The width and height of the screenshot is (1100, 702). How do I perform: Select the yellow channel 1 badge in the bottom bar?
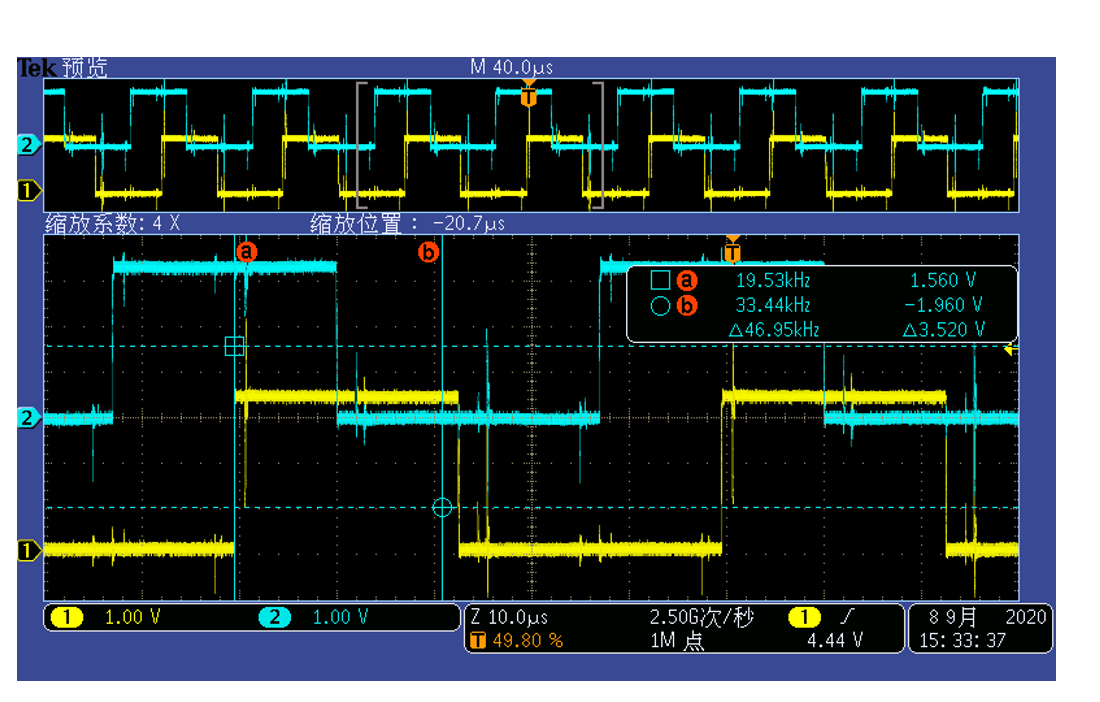pyautogui.click(x=67, y=618)
